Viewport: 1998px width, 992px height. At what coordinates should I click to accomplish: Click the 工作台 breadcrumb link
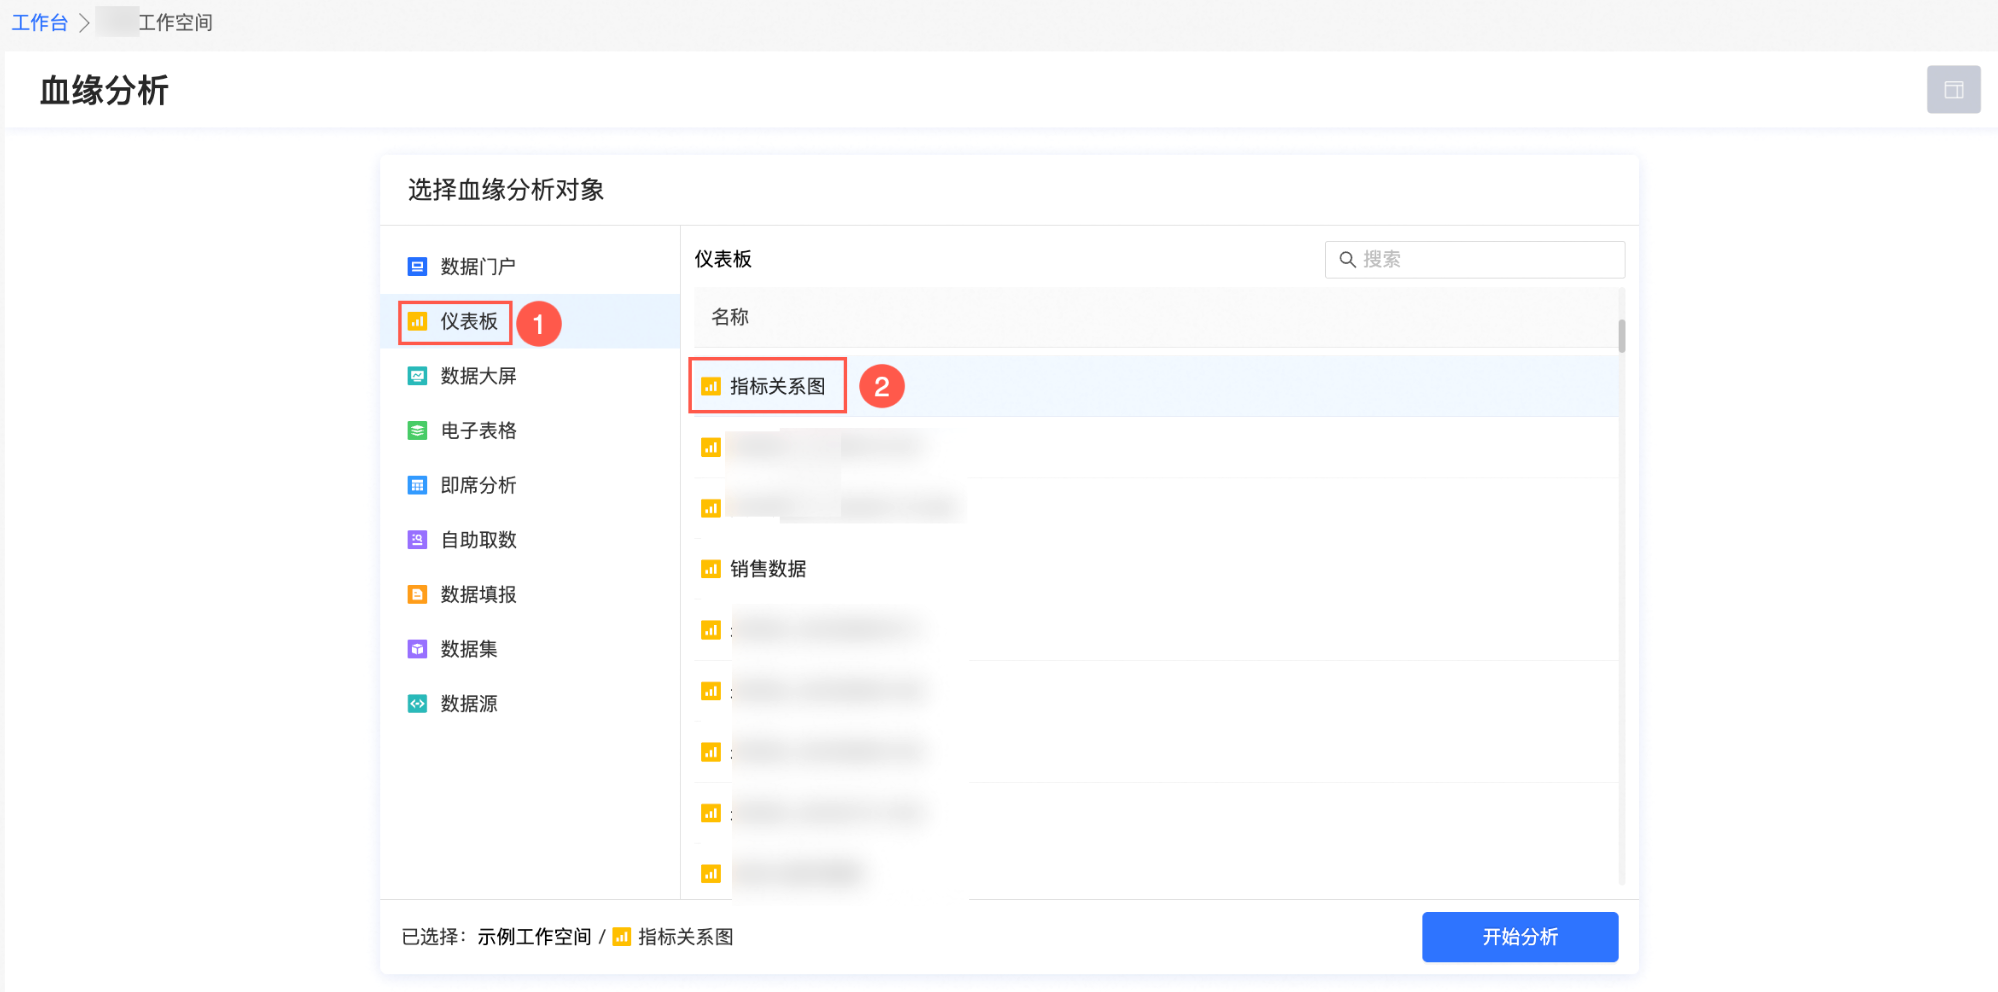[39, 22]
